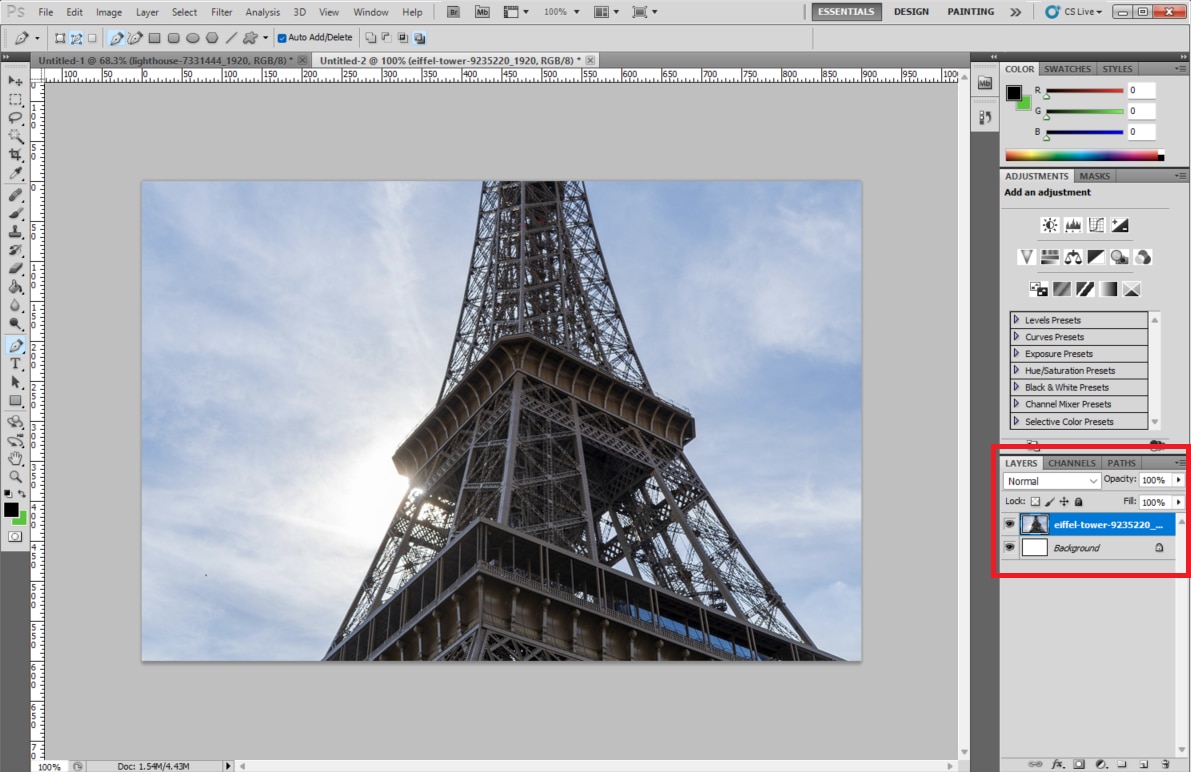Viewport: 1191px width, 772px height.
Task: Select the Horizontal Type tool
Action: coord(15,364)
